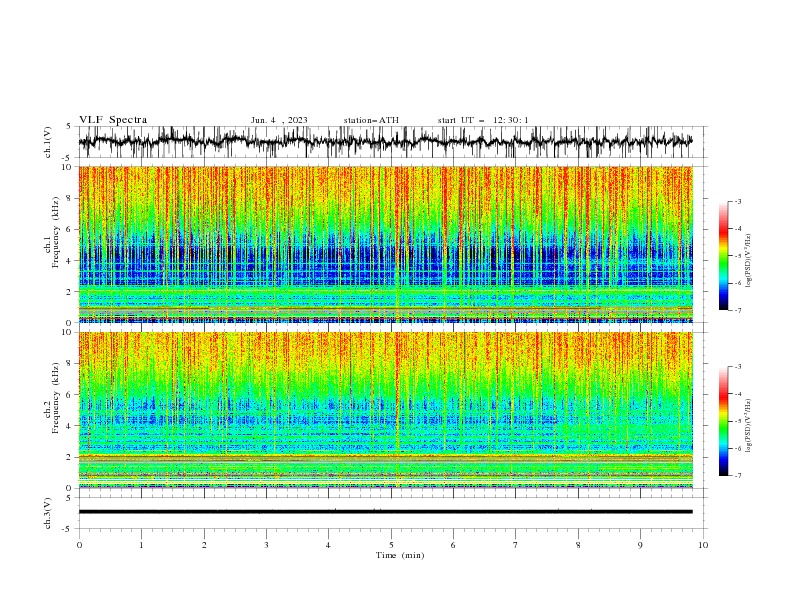The image size is (792, 612).
Task: Click the ch.3 flat black trace
Action: pyautogui.click(x=385, y=512)
